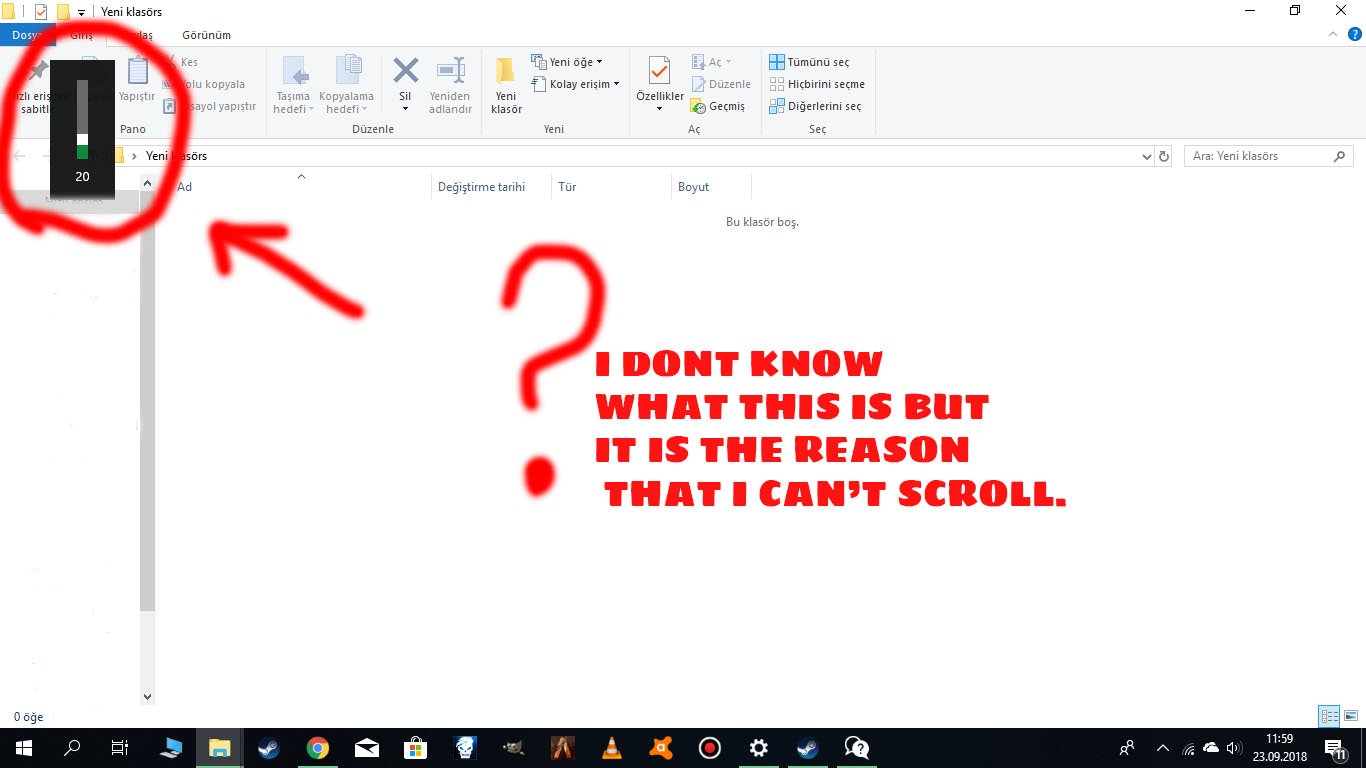The image size is (1366, 768).
Task: Sort by Değiştirme tarihi column header
Action: pyautogui.click(x=491, y=187)
